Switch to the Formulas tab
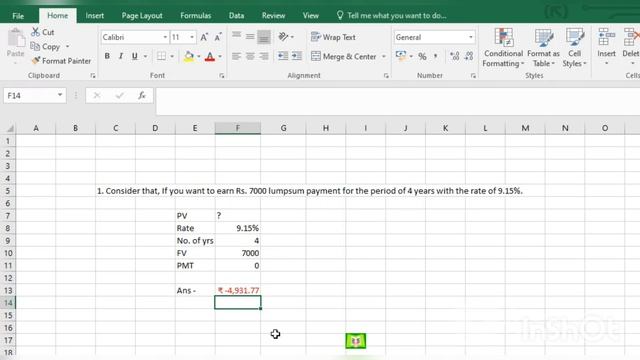Viewport: 640px width, 360px height. (x=196, y=16)
